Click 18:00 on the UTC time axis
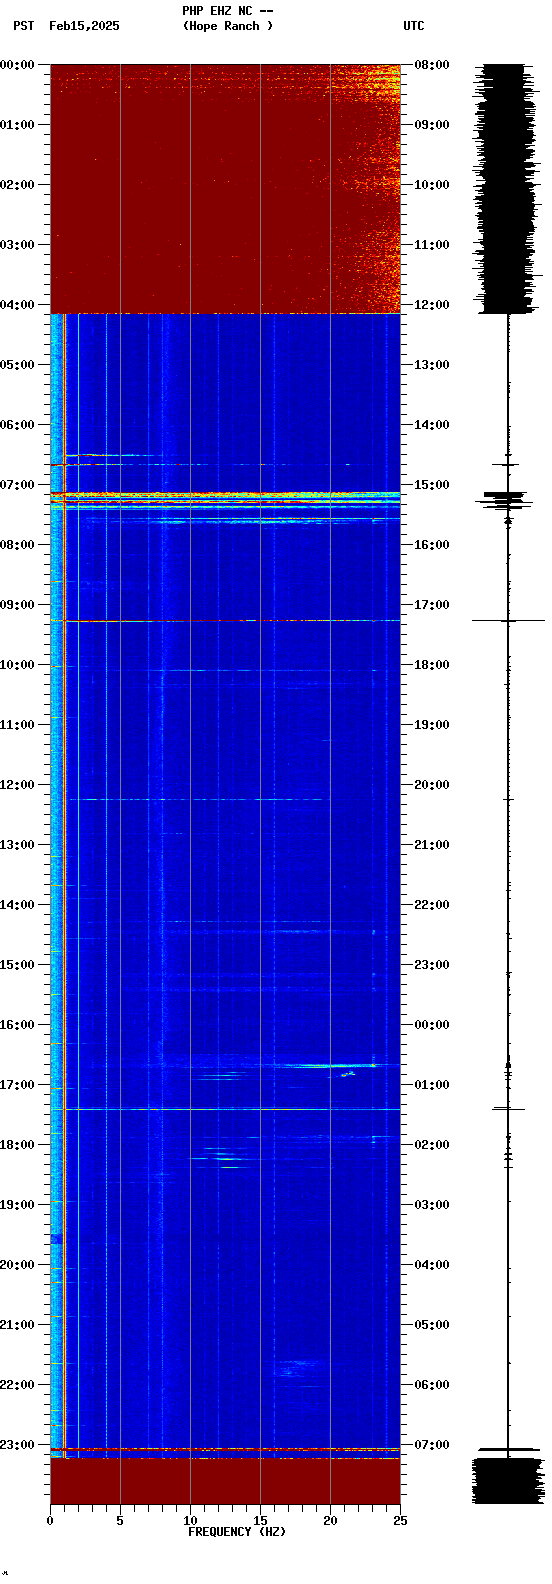This screenshot has width=552, height=1584. pyautogui.click(x=432, y=664)
